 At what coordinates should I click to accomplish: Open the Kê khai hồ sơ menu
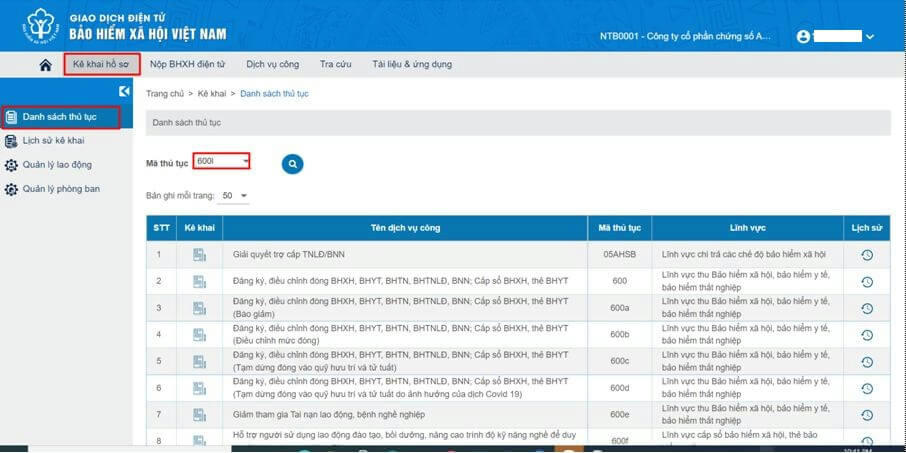(x=101, y=65)
